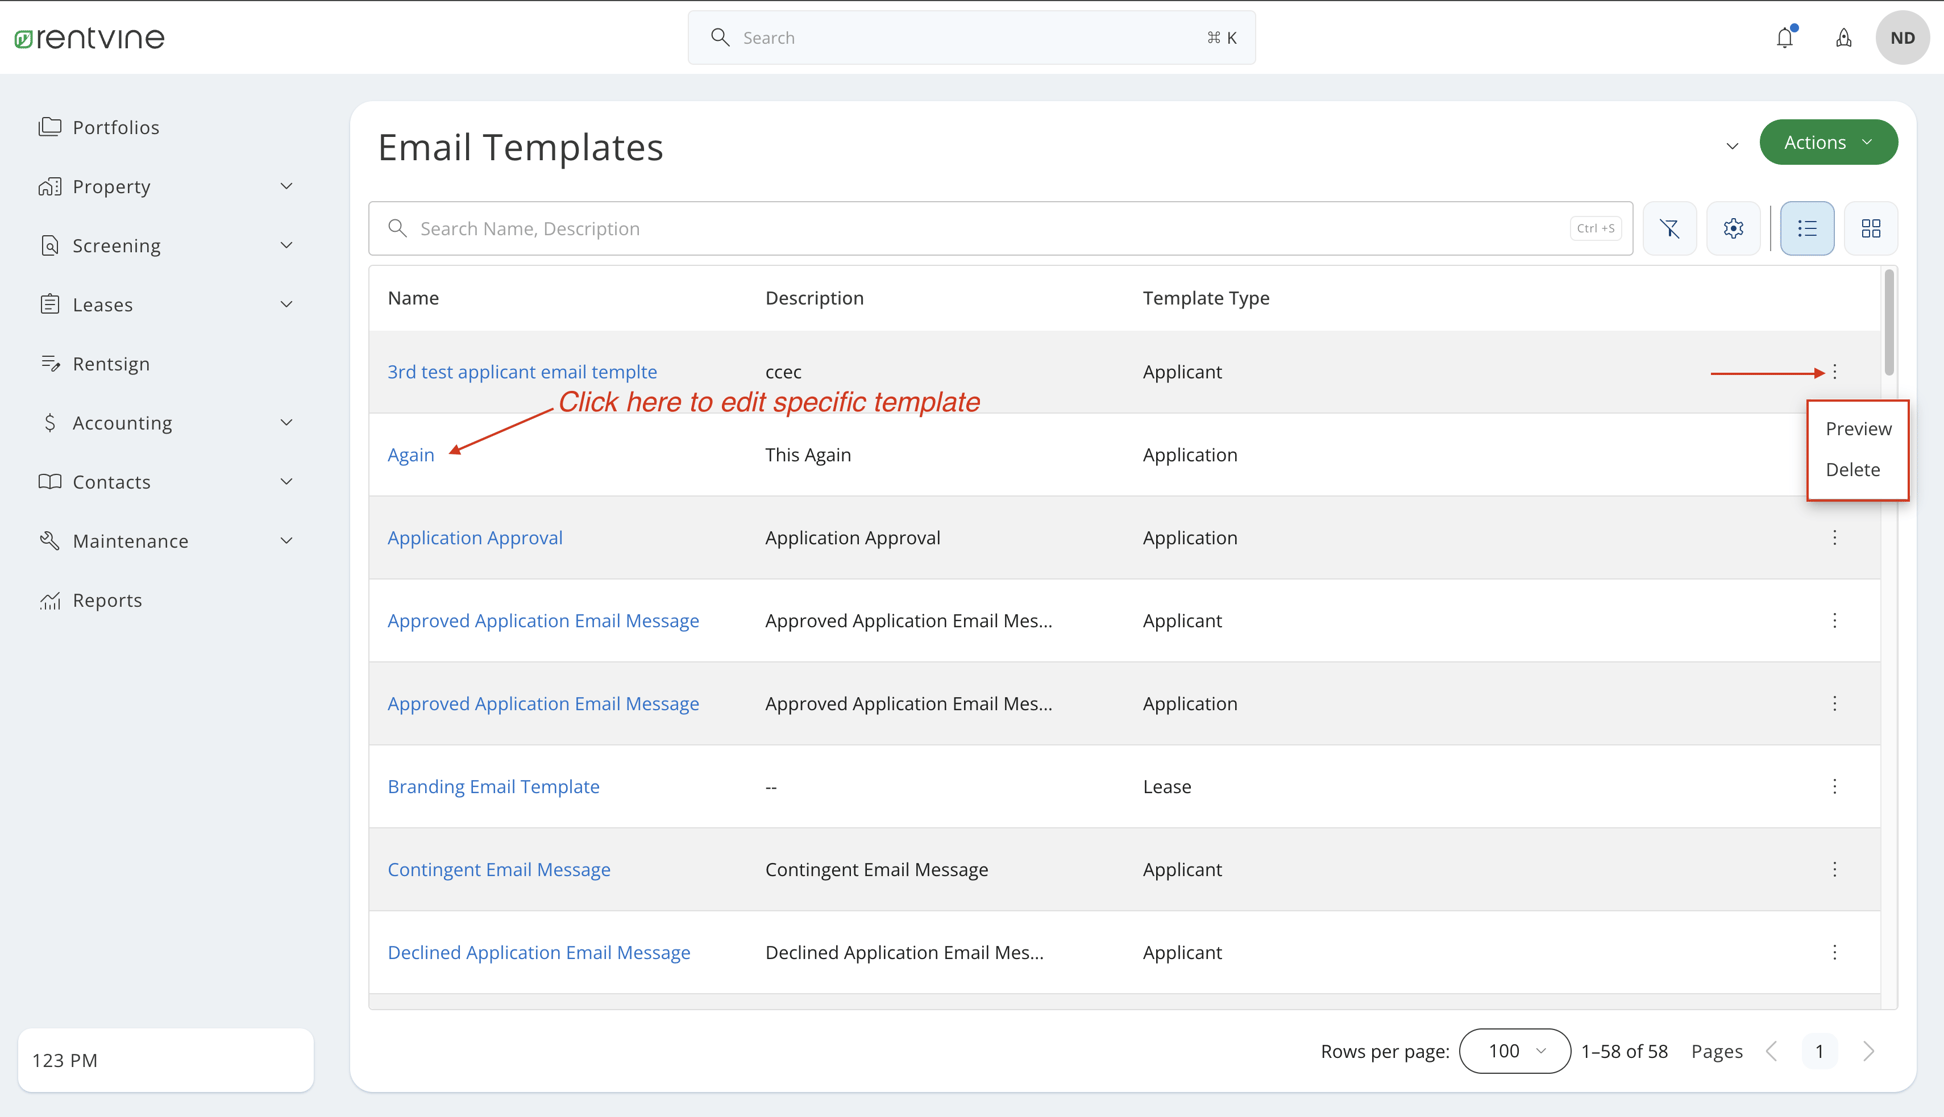Open Portfolios in the sidebar

click(116, 127)
